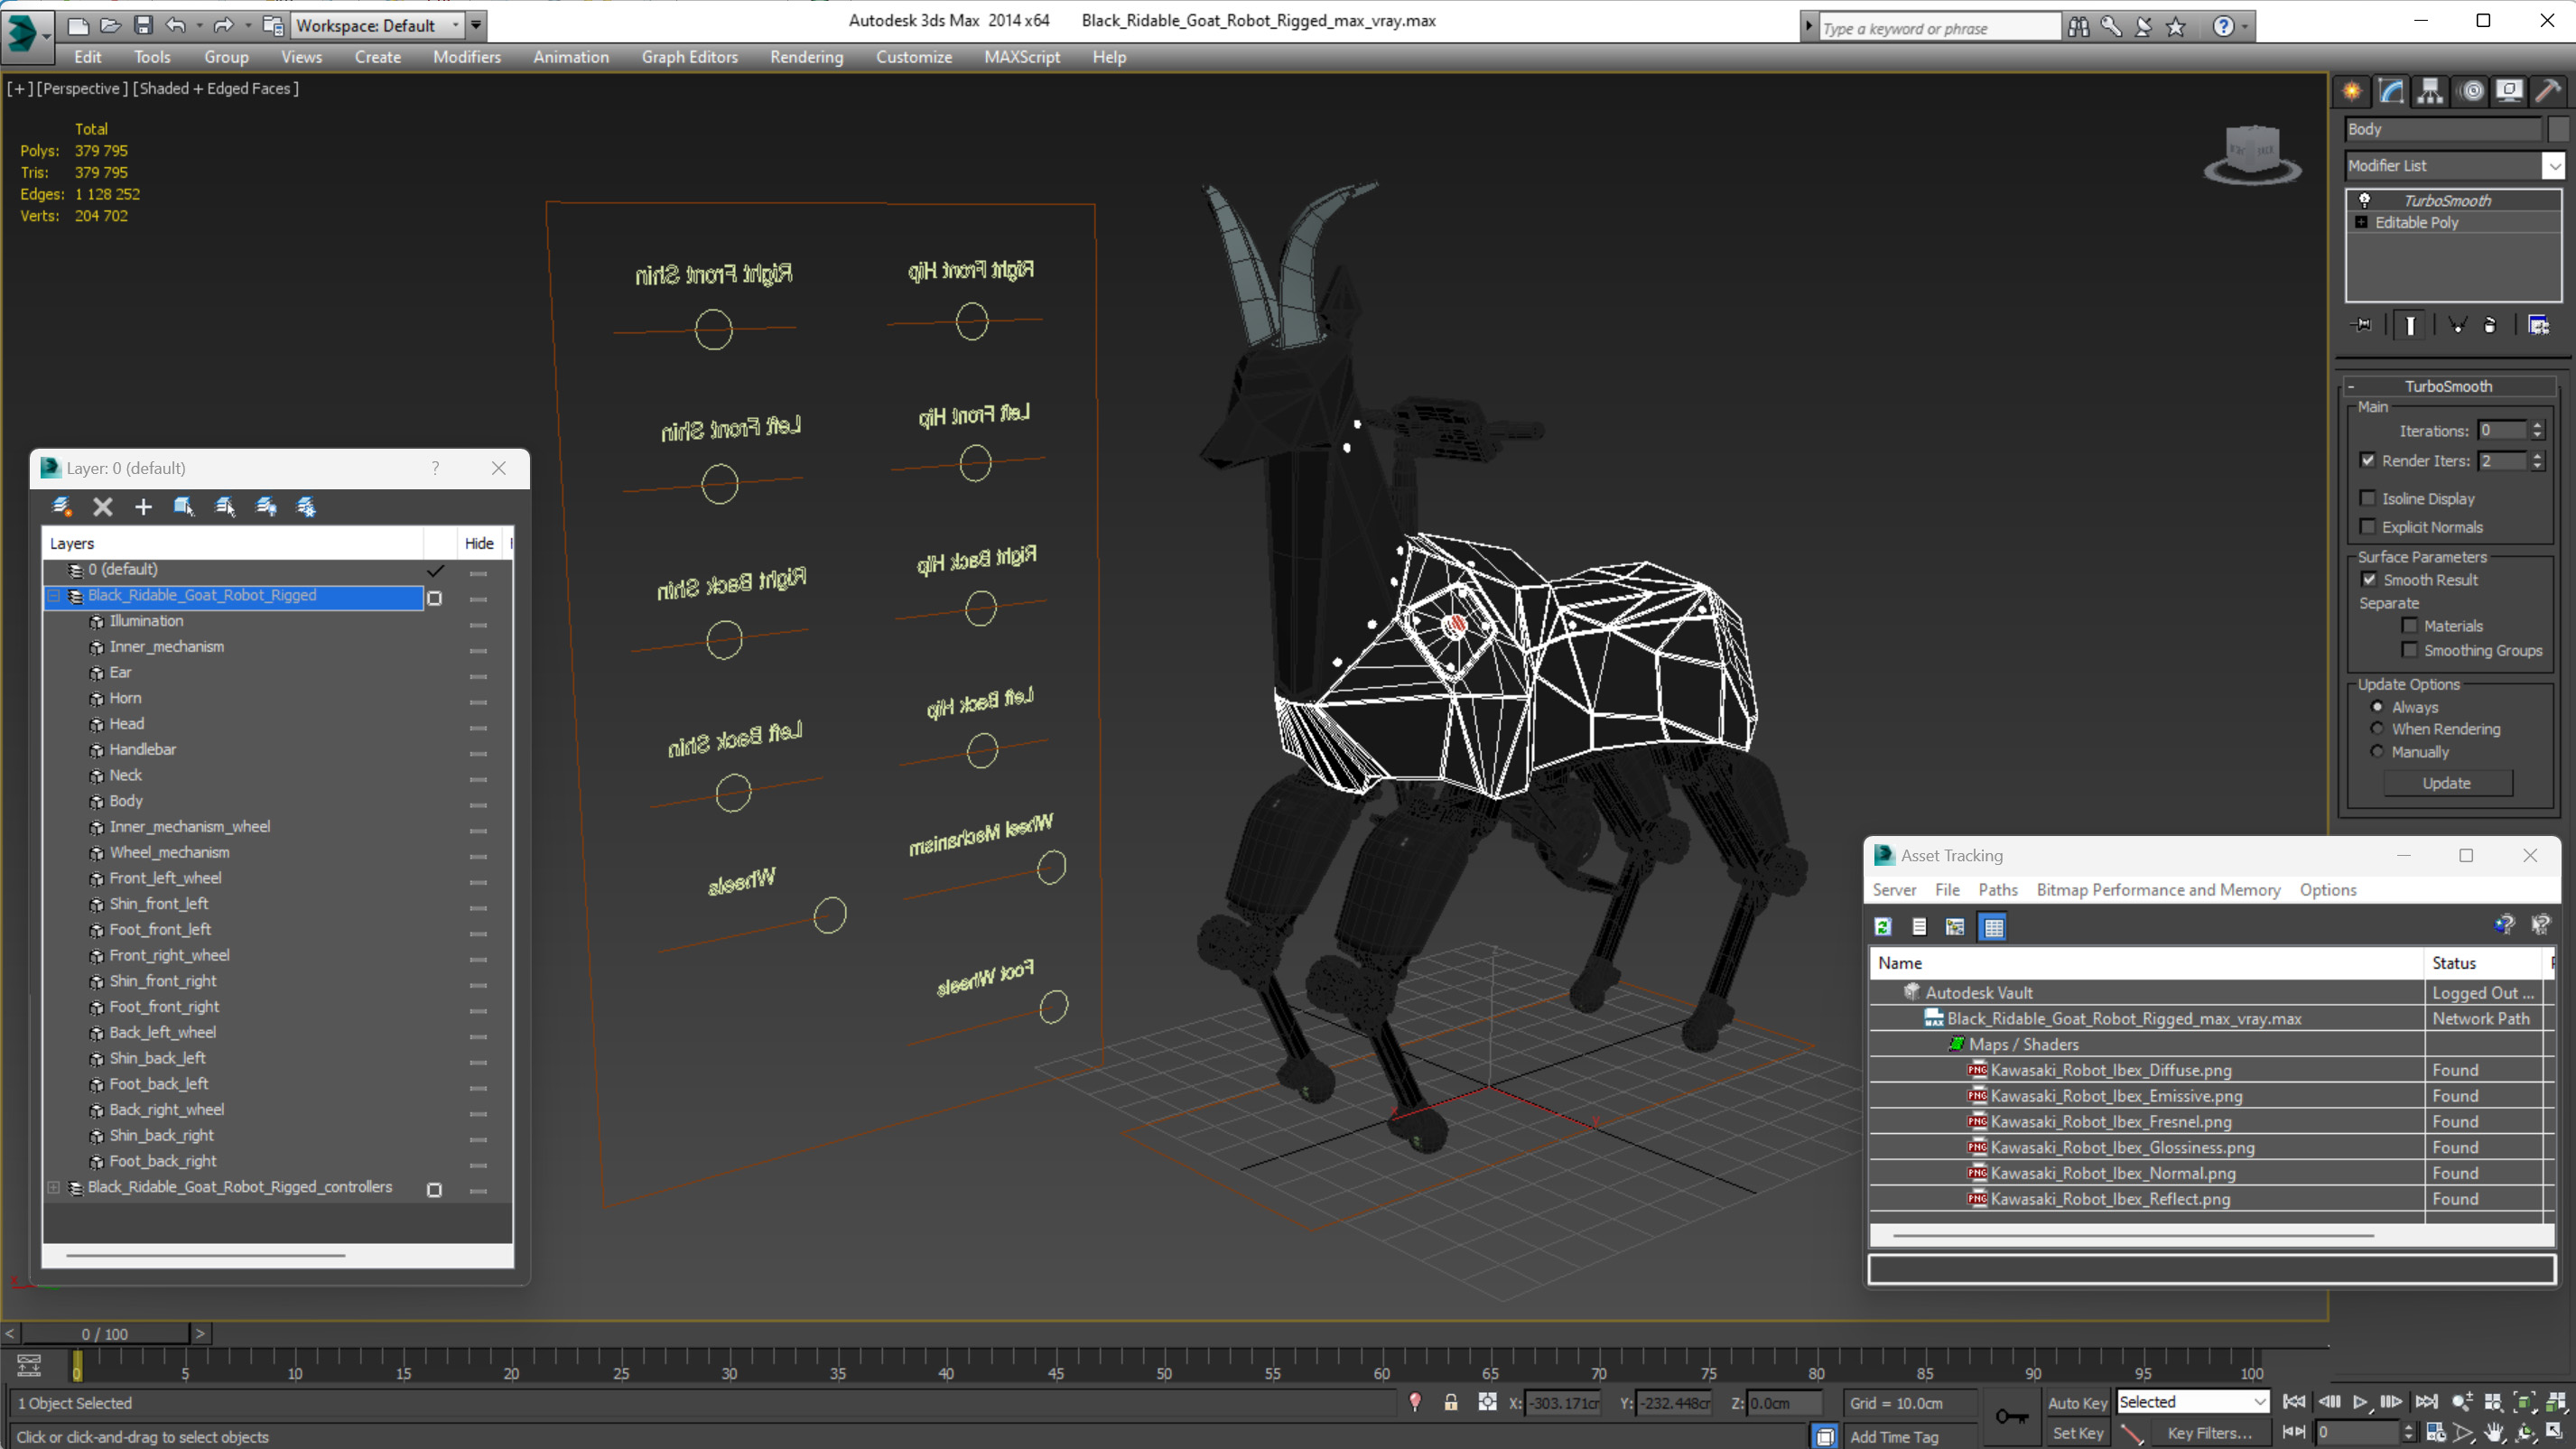Toggle the Smooth Result checkbox

tap(2369, 580)
